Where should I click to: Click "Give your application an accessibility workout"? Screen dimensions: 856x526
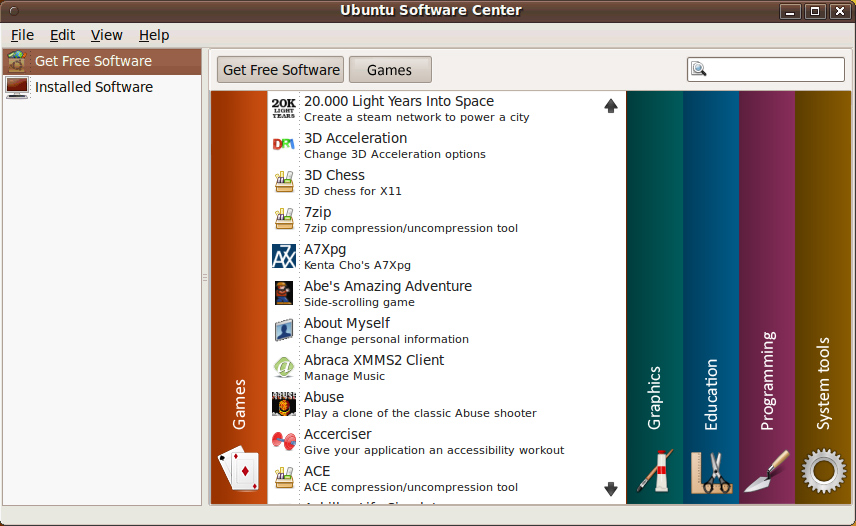pyautogui.click(x=434, y=451)
